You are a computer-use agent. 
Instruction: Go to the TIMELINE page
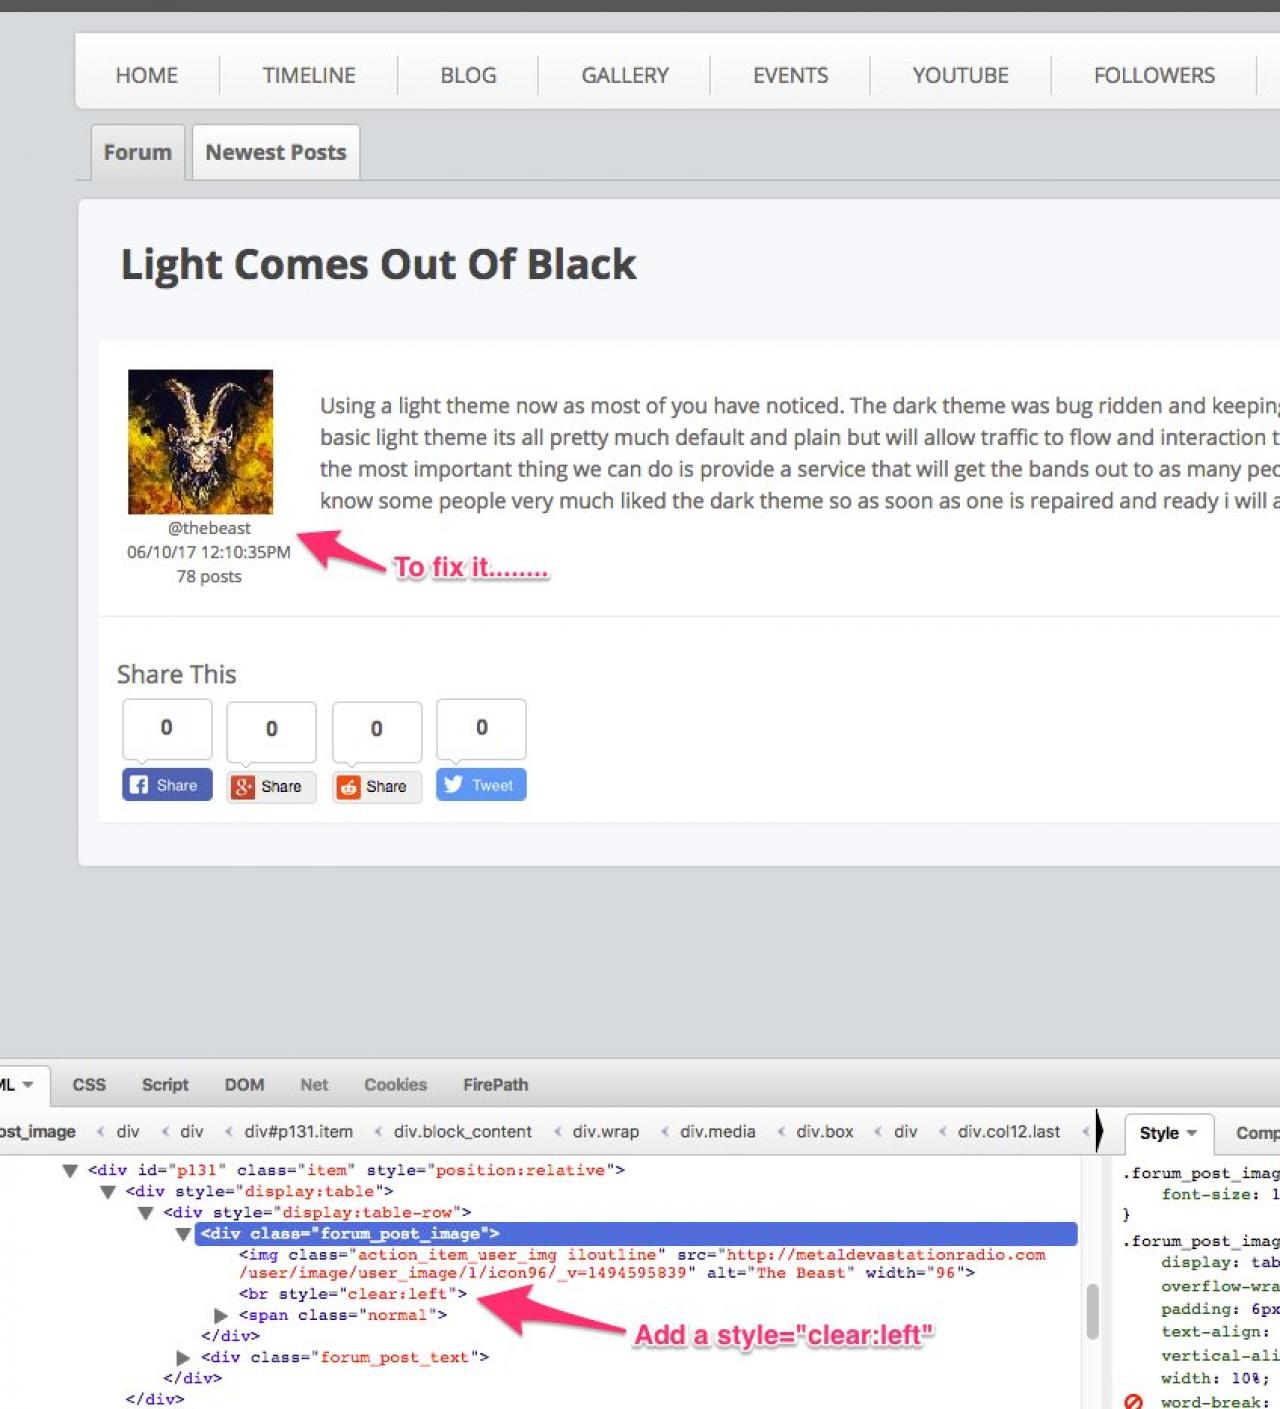tap(309, 75)
